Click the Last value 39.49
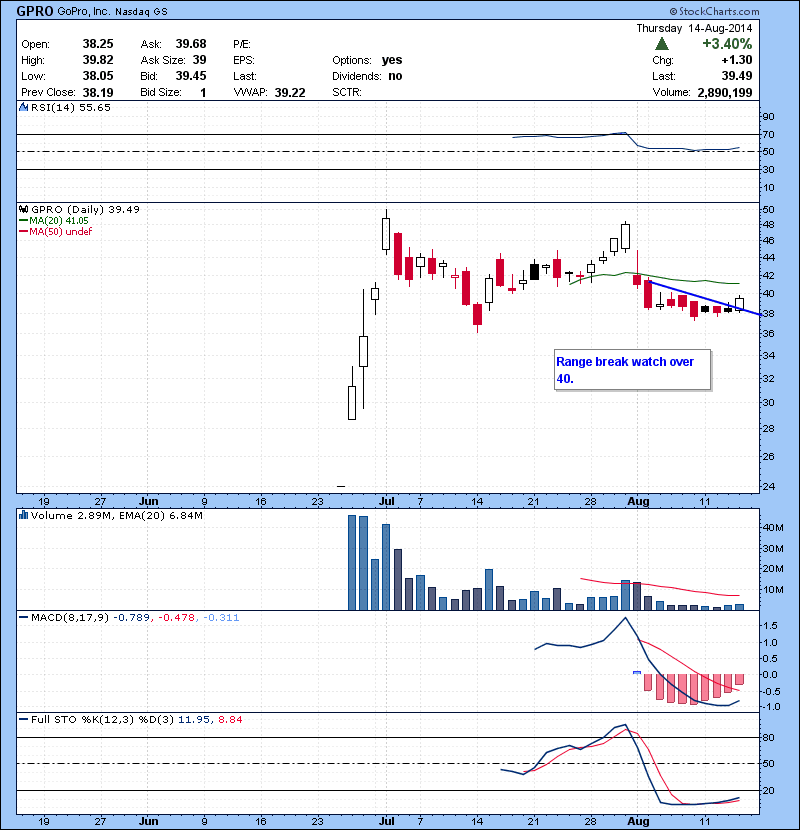This screenshot has height=830, width=800. tap(736, 76)
